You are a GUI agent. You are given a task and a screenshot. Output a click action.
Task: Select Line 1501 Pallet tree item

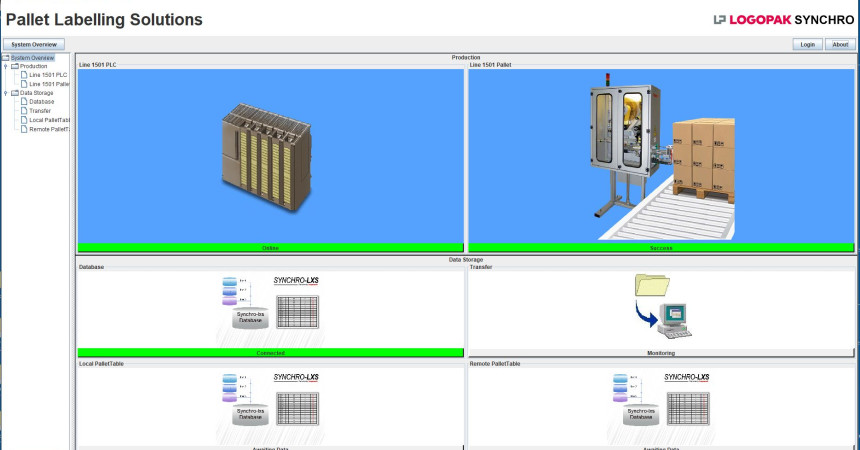49,85
